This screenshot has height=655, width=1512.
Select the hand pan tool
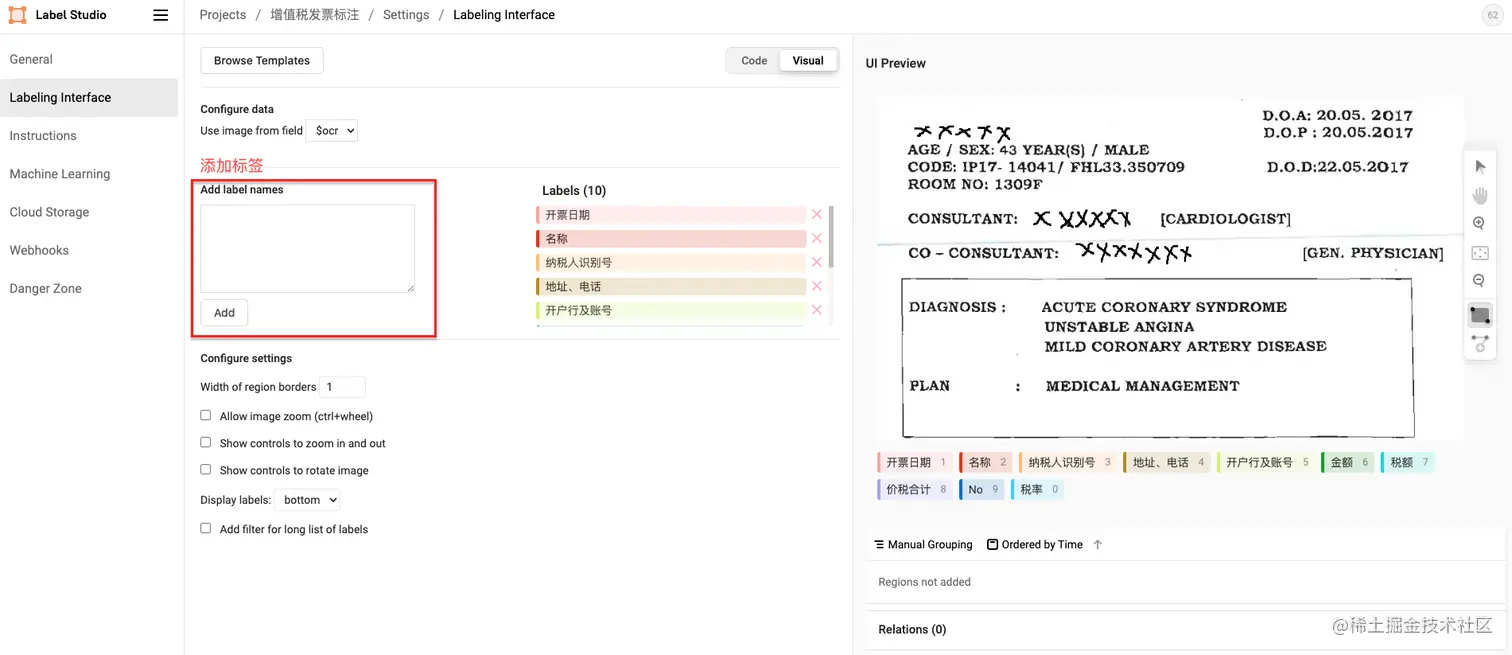point(1480,195)
